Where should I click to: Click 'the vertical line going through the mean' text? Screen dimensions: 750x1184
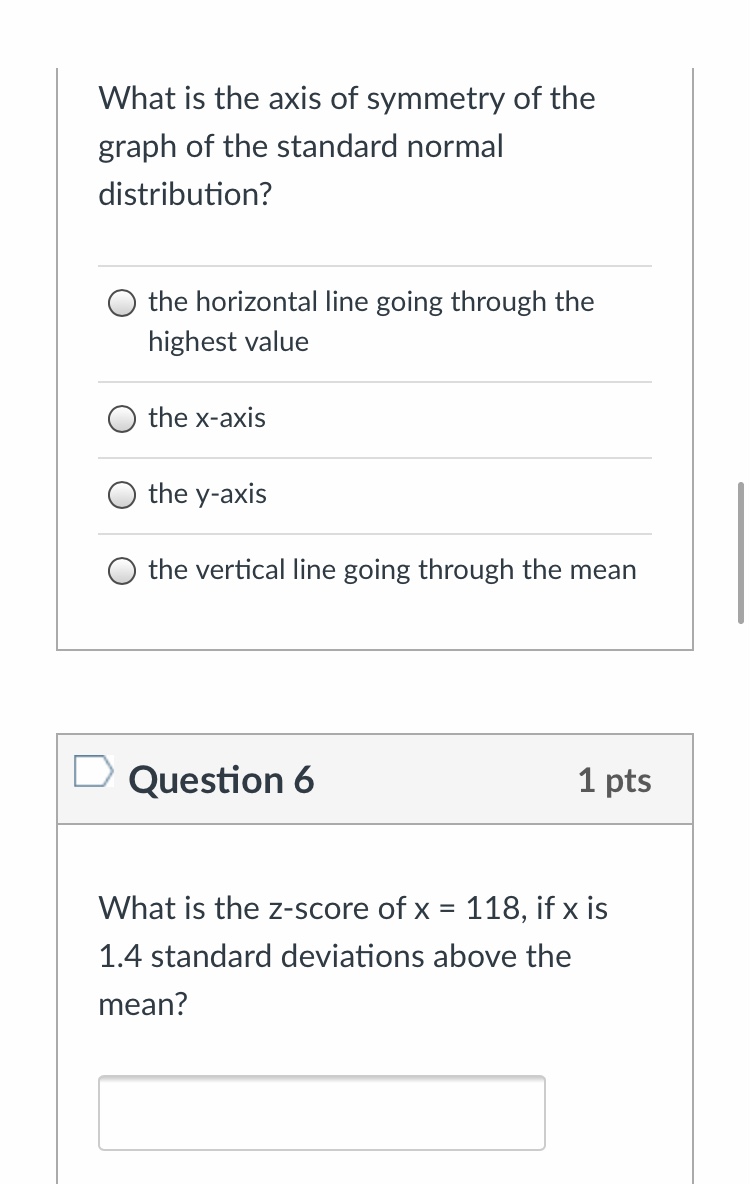click(x=392, y=570)
